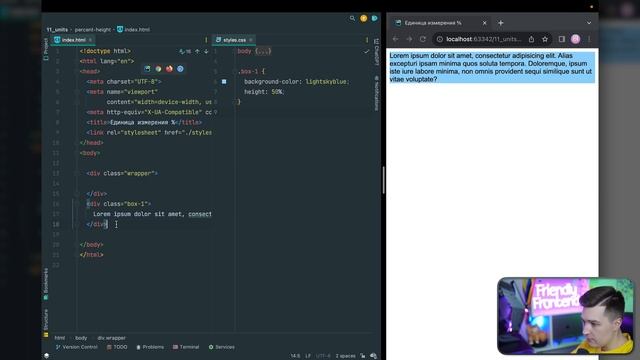The height and width of the screenshot is (360, 640).
Task: Bookmark this page with star icon
Action: pos(545,39)
